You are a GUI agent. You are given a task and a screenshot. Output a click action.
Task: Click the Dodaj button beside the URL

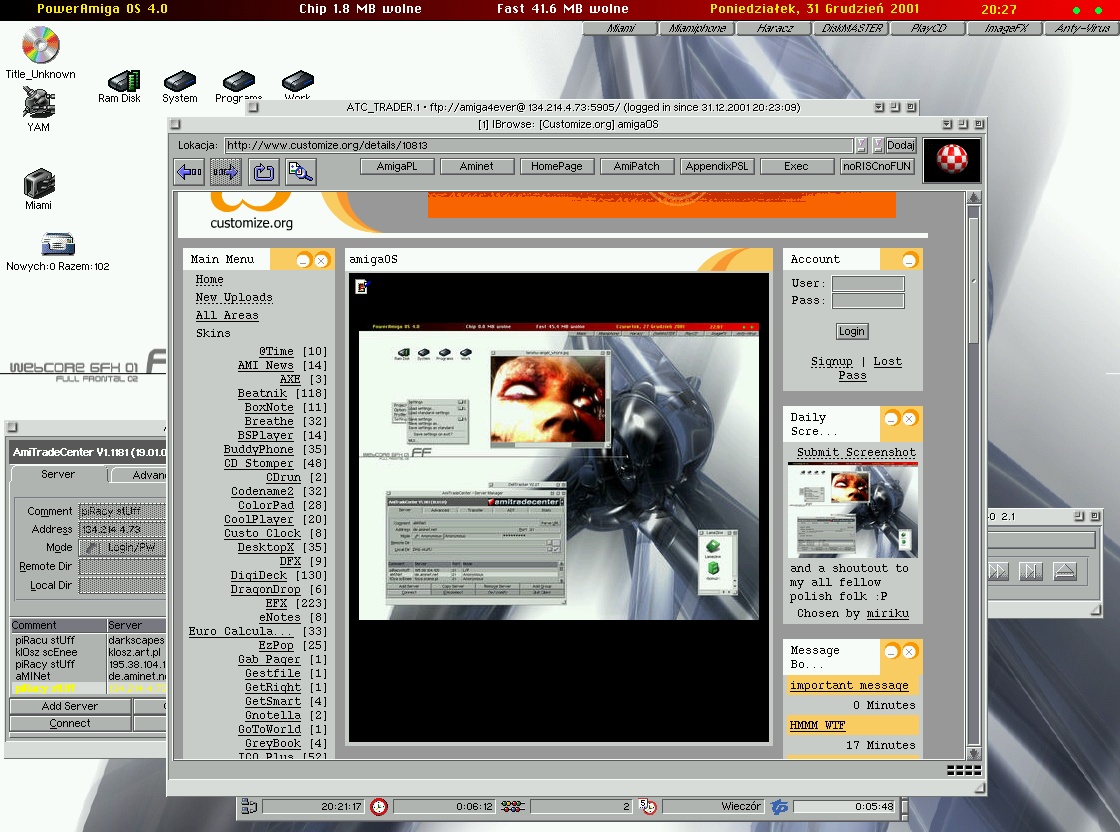(901, 146)
